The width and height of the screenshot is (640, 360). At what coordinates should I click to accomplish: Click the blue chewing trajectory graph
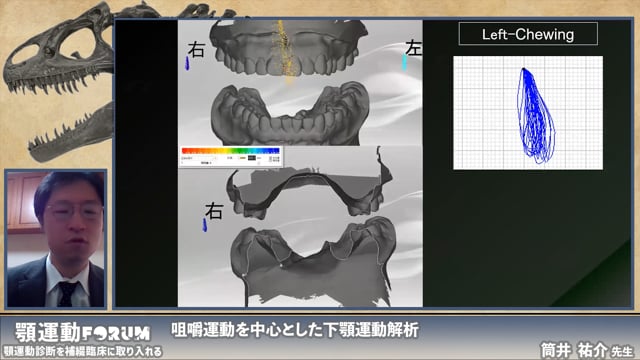pyautogui.click(x=528, y=113)
